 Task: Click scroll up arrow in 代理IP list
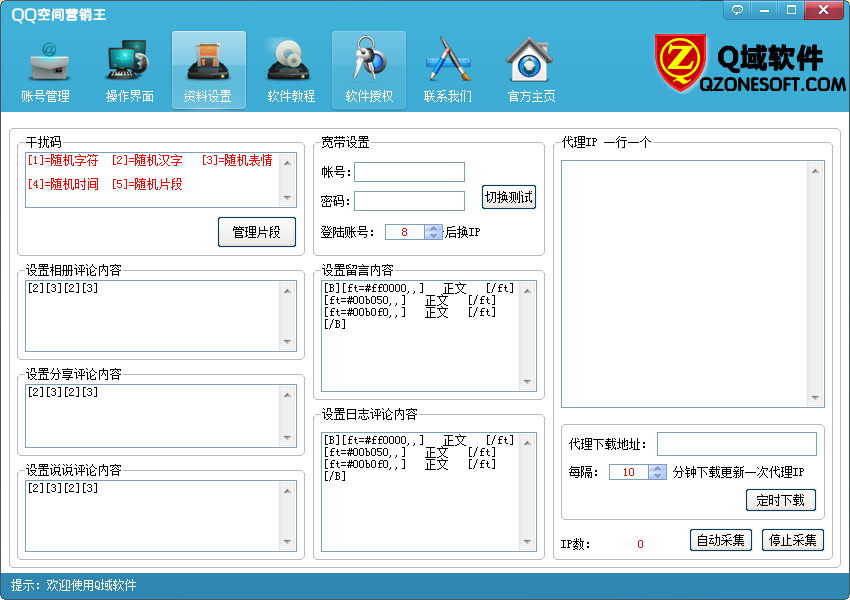click(815, 171)
